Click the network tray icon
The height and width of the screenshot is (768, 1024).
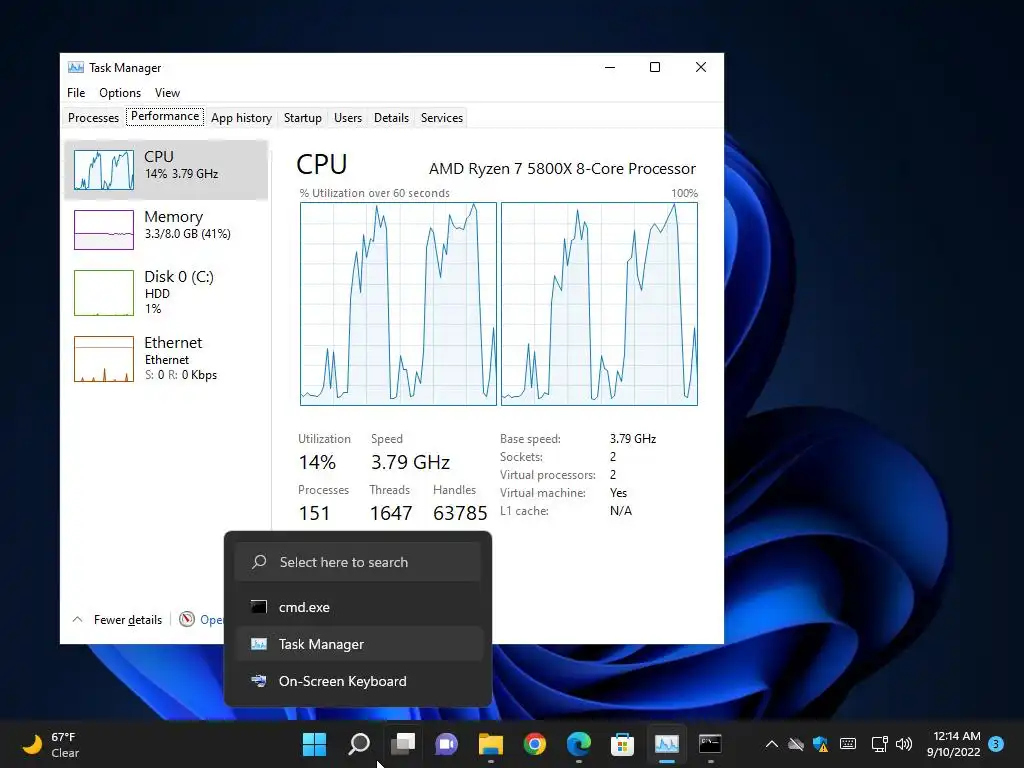(x=879, y=744)
